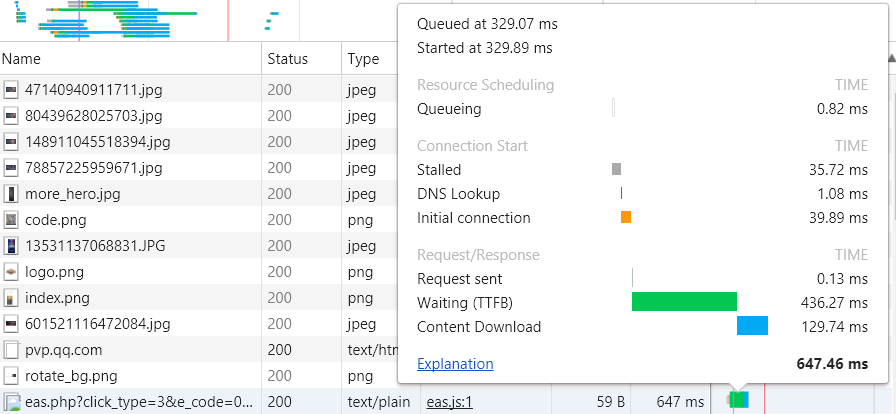896x414 pixels.
Task: Click the logo.png file icon
Action: [12, 272]
